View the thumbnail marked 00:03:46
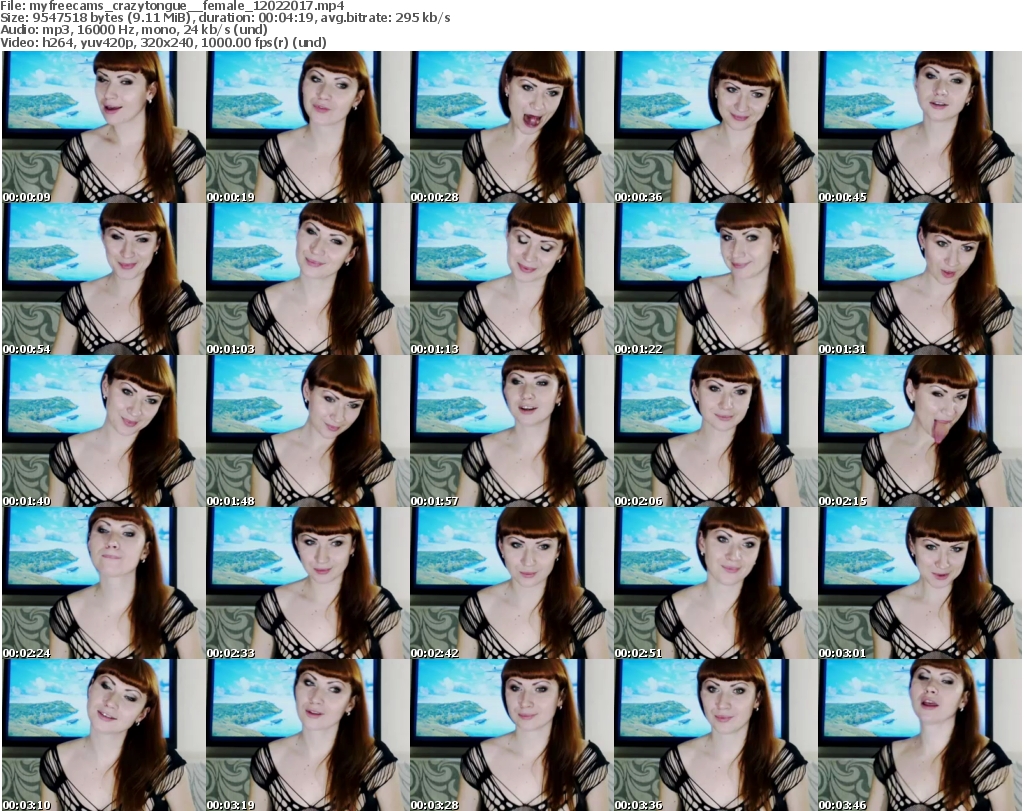Screen dimensions: 1024x811 pos(920,735)
